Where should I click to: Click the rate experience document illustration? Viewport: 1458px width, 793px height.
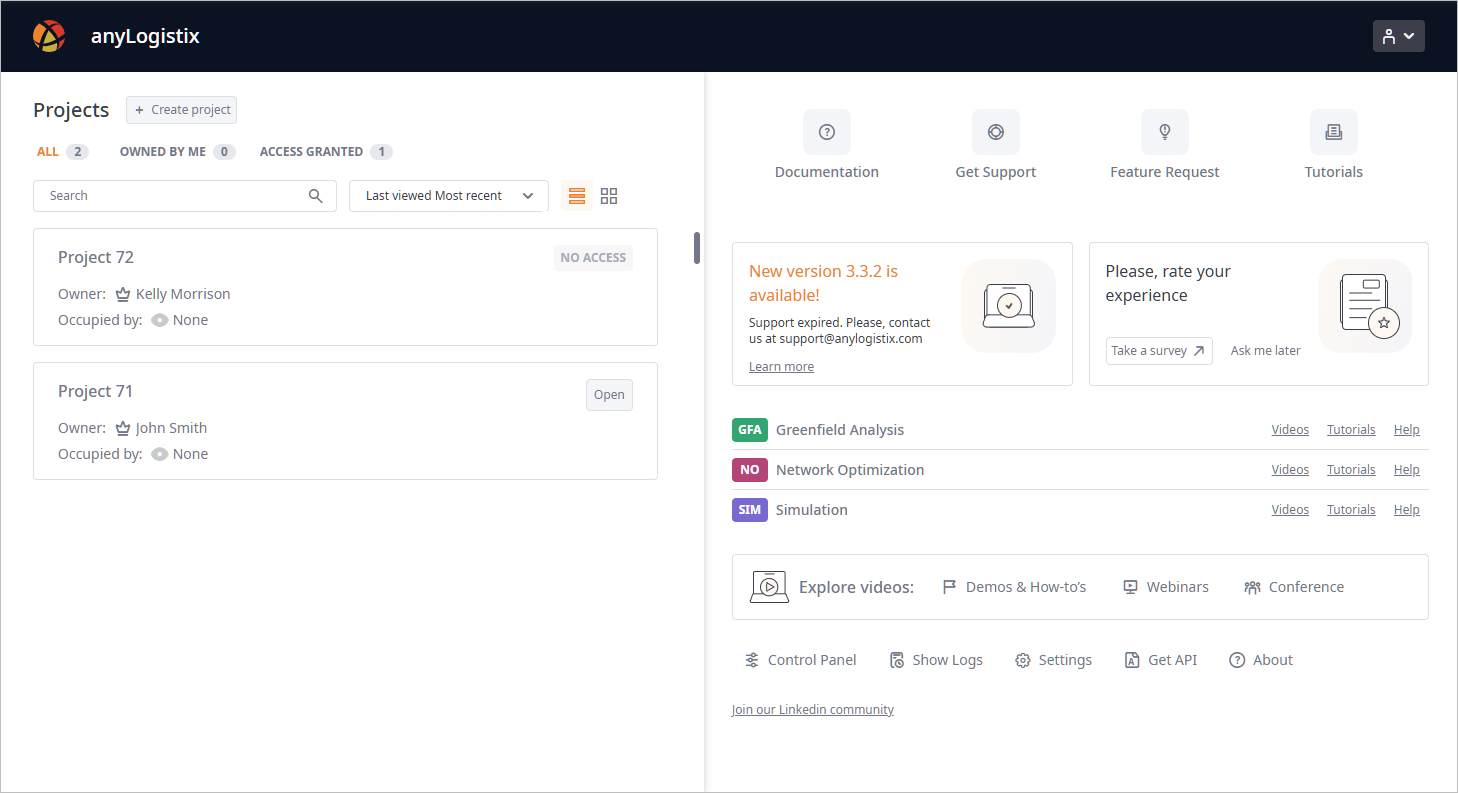[x=1365, y=306]
